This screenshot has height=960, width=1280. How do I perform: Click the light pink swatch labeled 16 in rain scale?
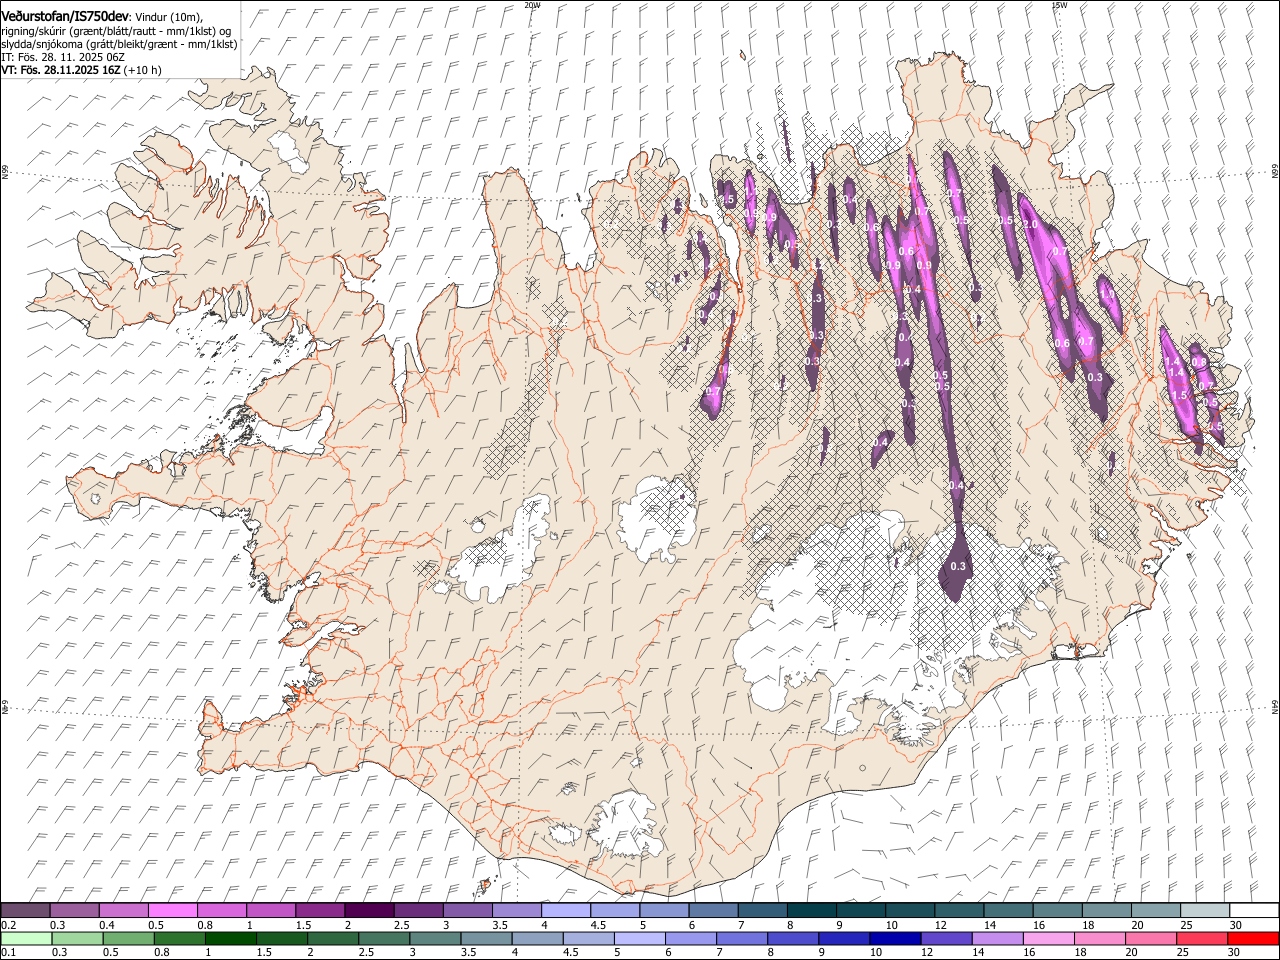(x=1047, y=939)
